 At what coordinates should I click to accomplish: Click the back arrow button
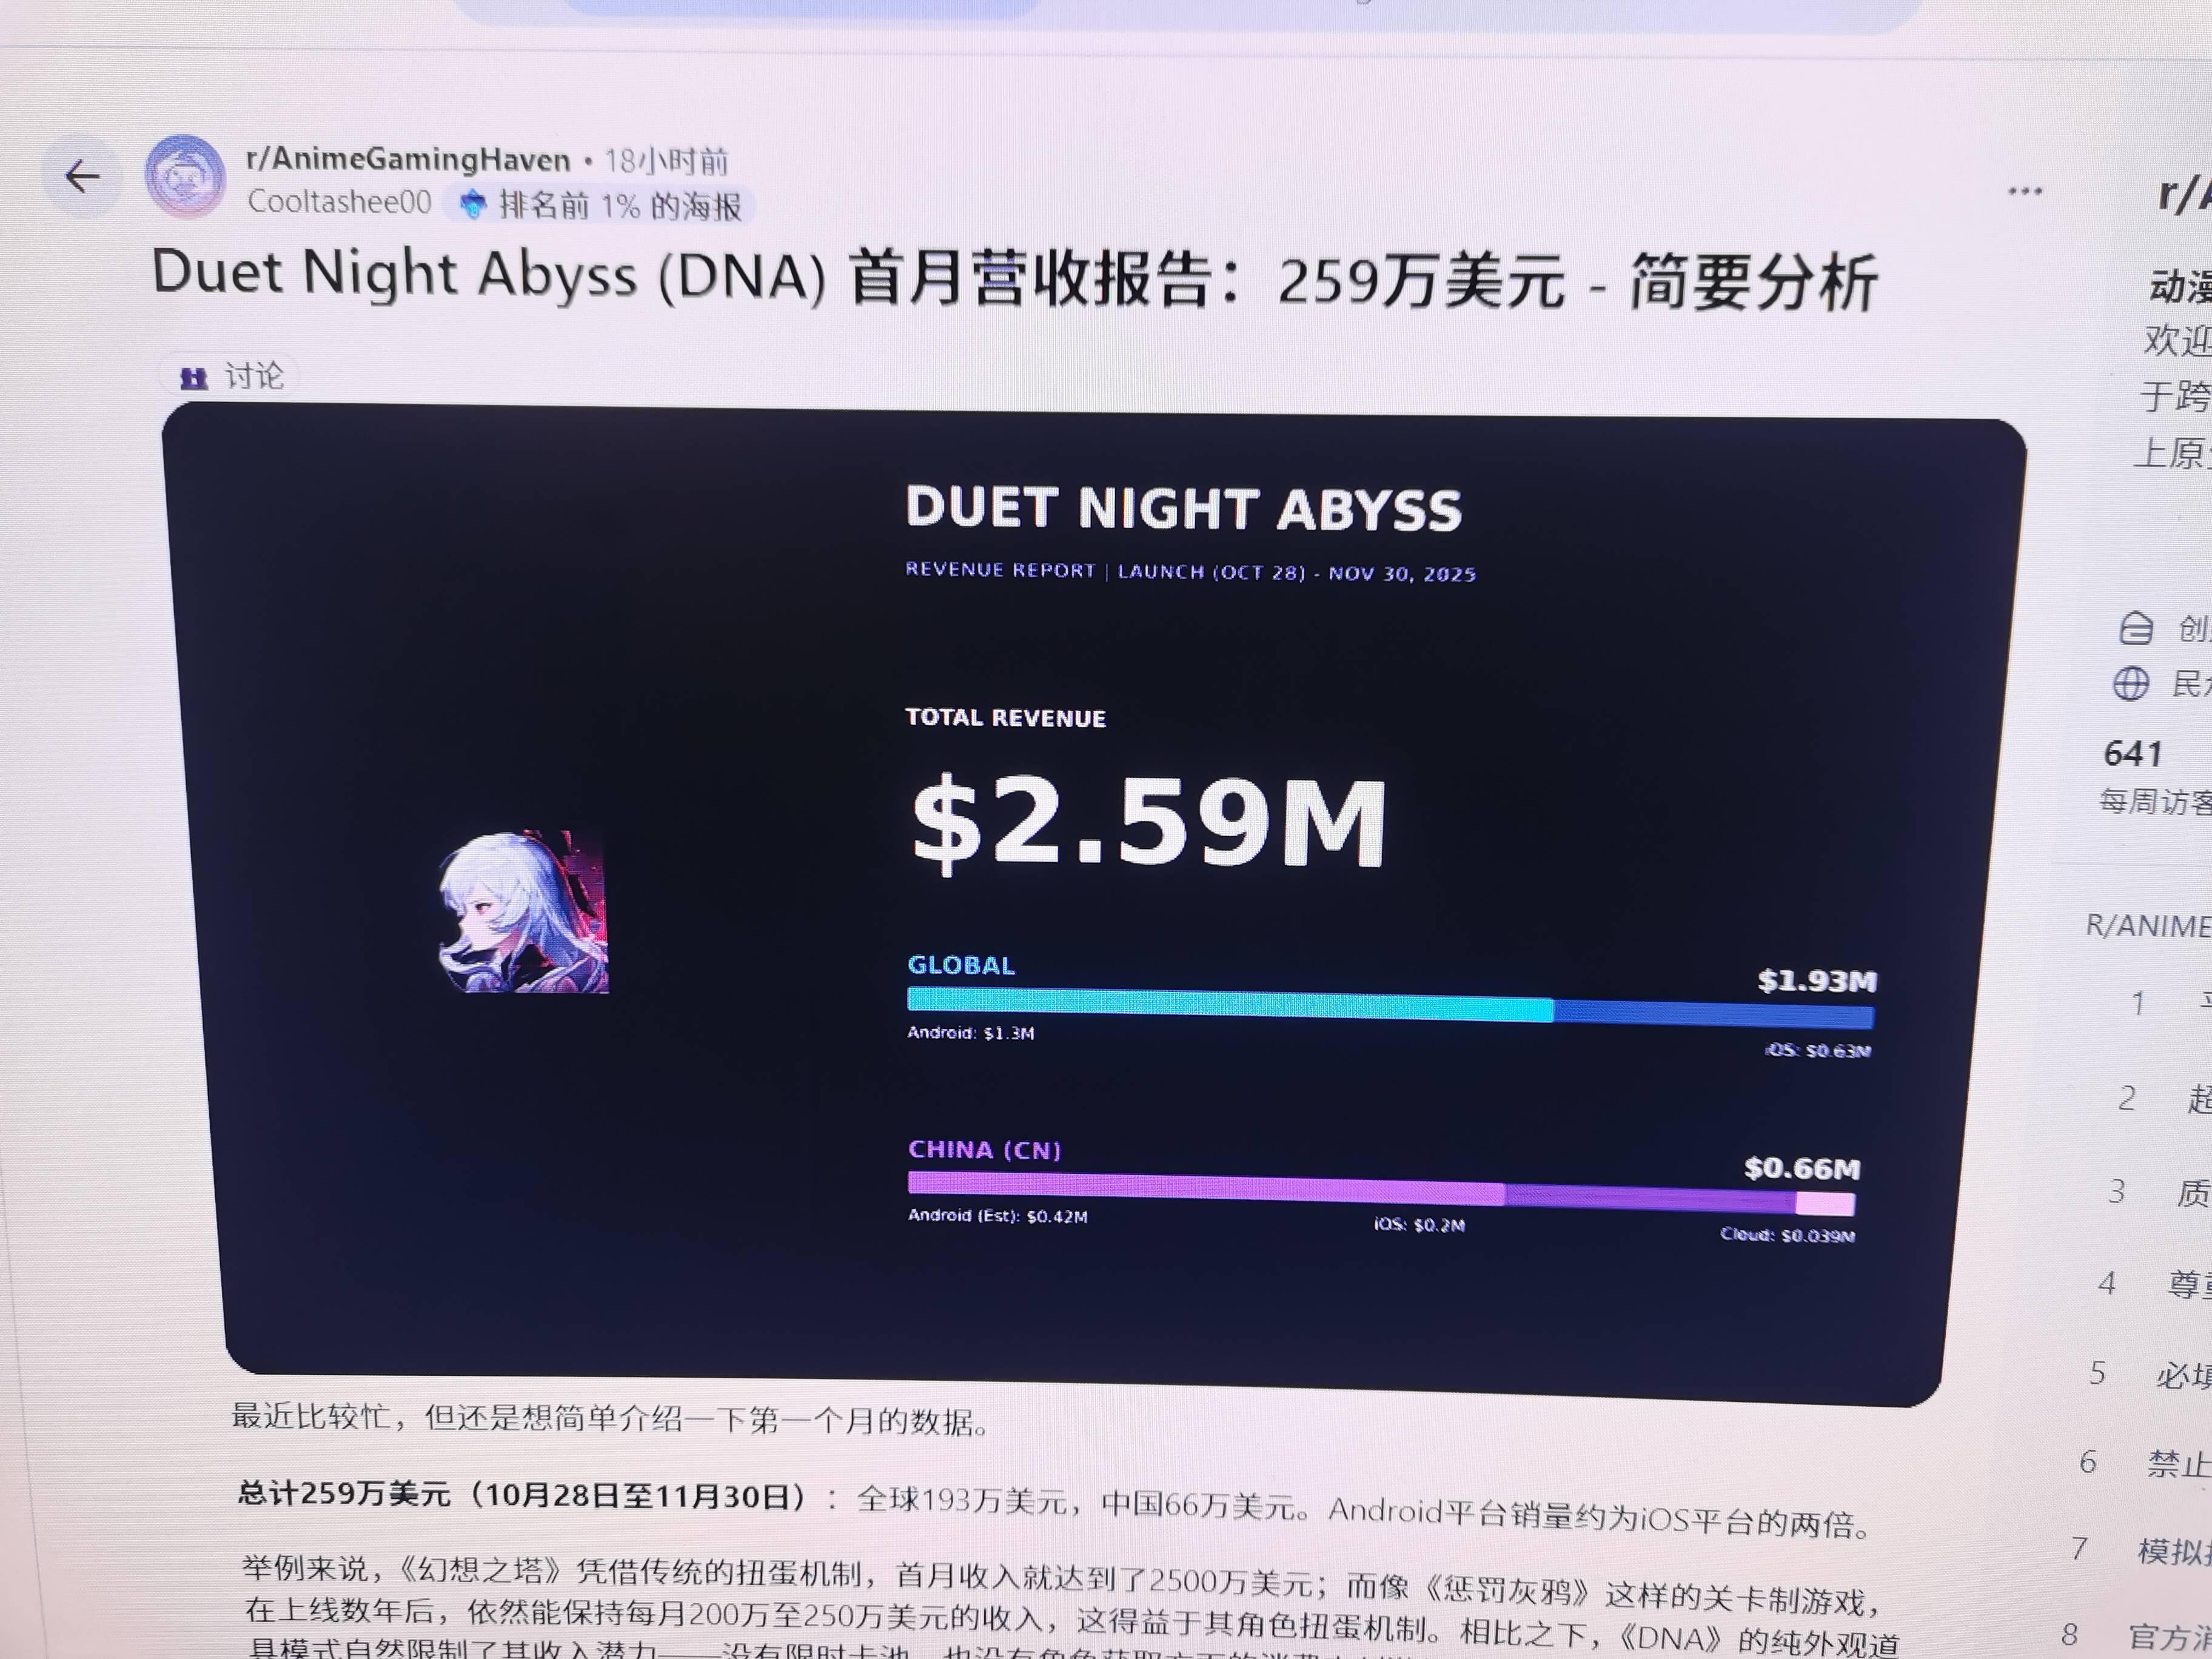pos(83,177)
